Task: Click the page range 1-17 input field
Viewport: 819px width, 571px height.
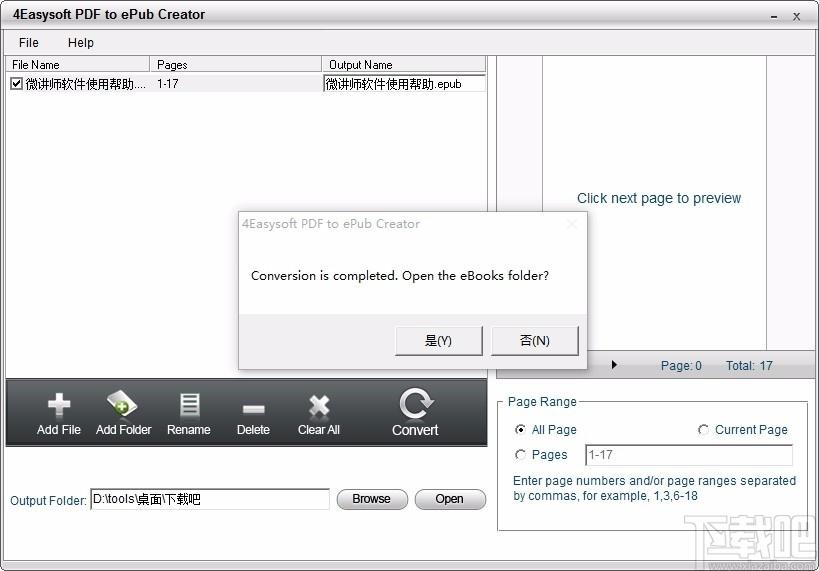Action: click(x=689, y=455)
